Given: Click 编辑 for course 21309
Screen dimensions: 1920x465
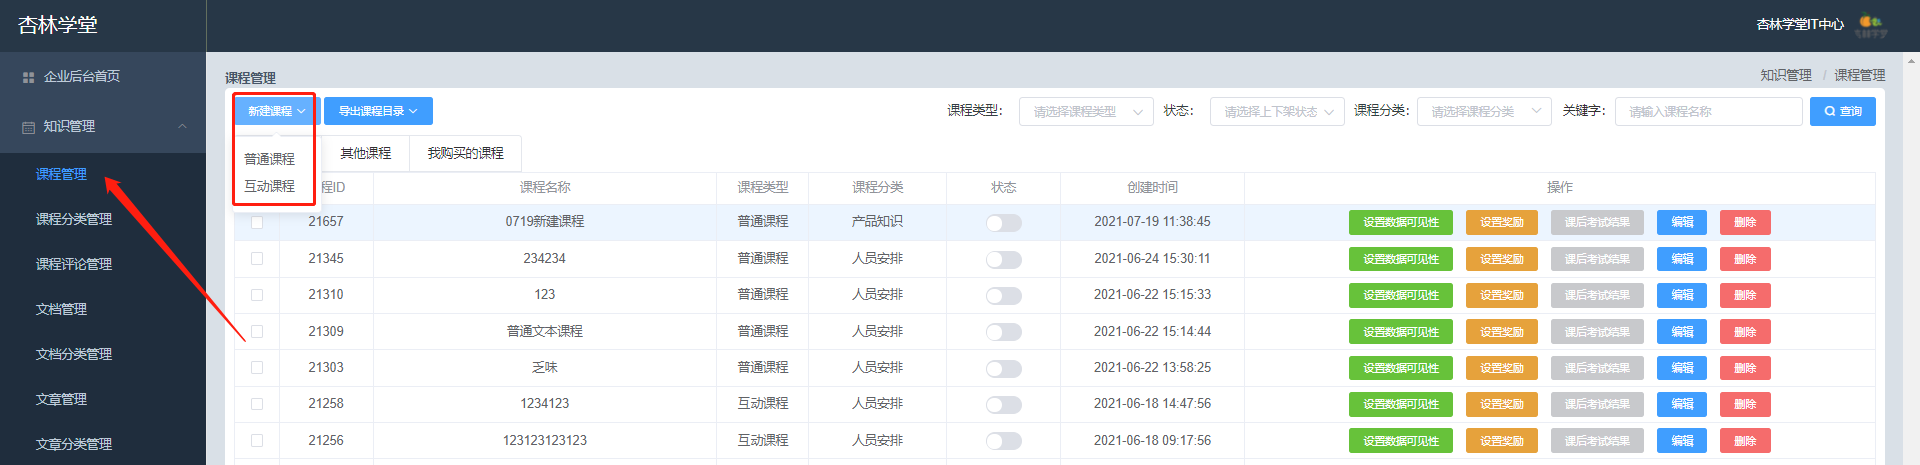Looking at the screenshot, I should click(x=1682, y=332).
